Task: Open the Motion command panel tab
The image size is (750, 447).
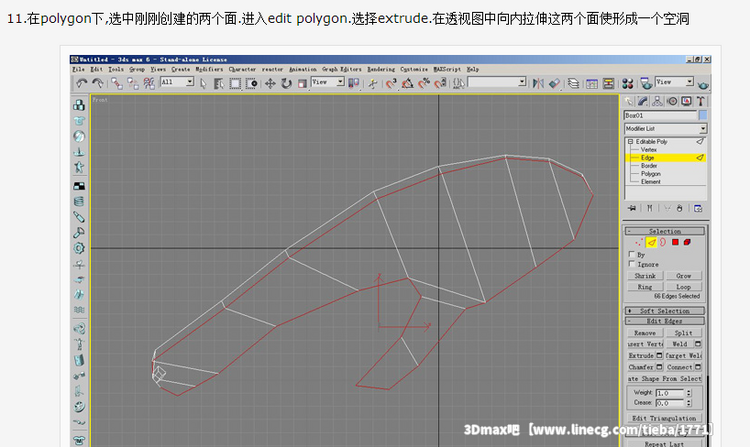Action: click(x=672, y=101)
